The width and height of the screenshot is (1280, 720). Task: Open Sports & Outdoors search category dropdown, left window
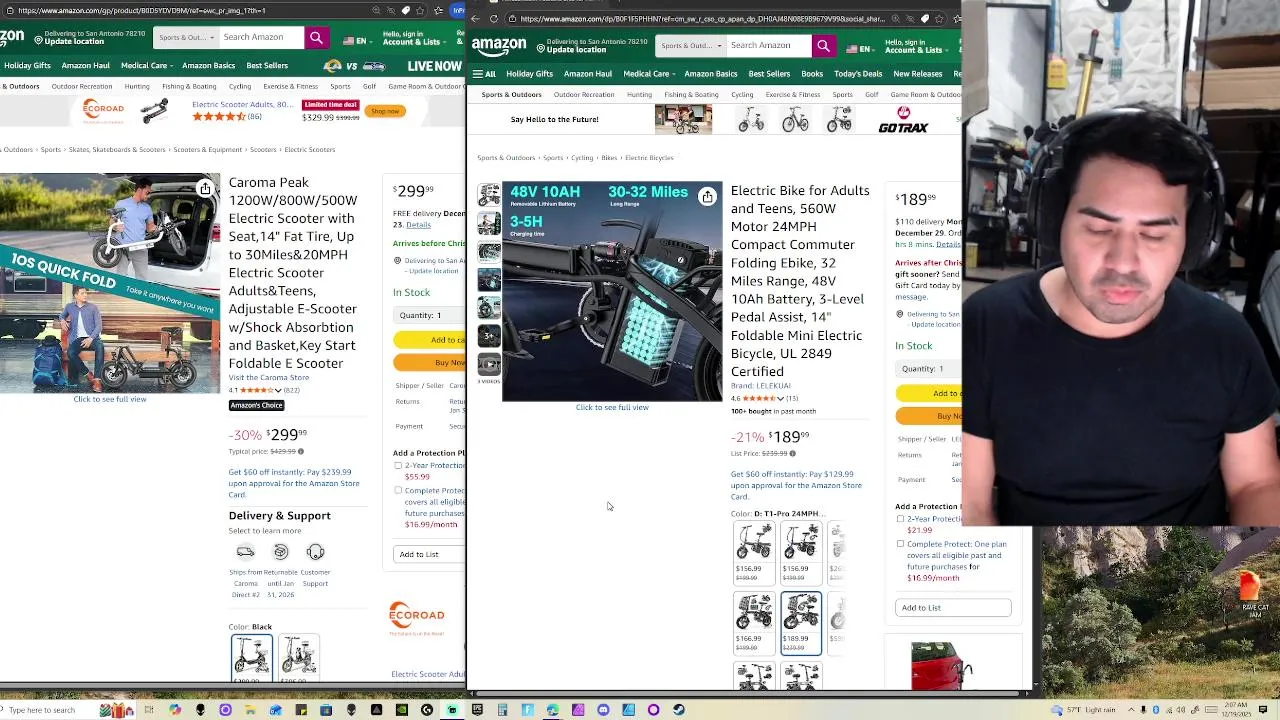point(186,37)
